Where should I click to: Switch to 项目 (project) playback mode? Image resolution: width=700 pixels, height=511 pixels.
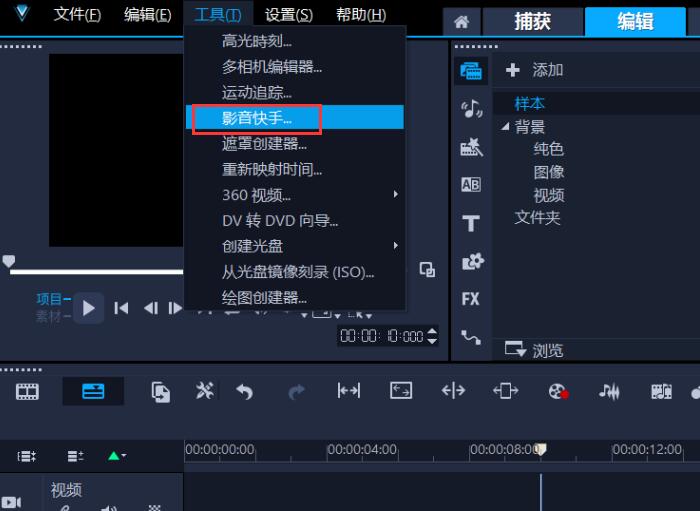(x=51, y=298)
